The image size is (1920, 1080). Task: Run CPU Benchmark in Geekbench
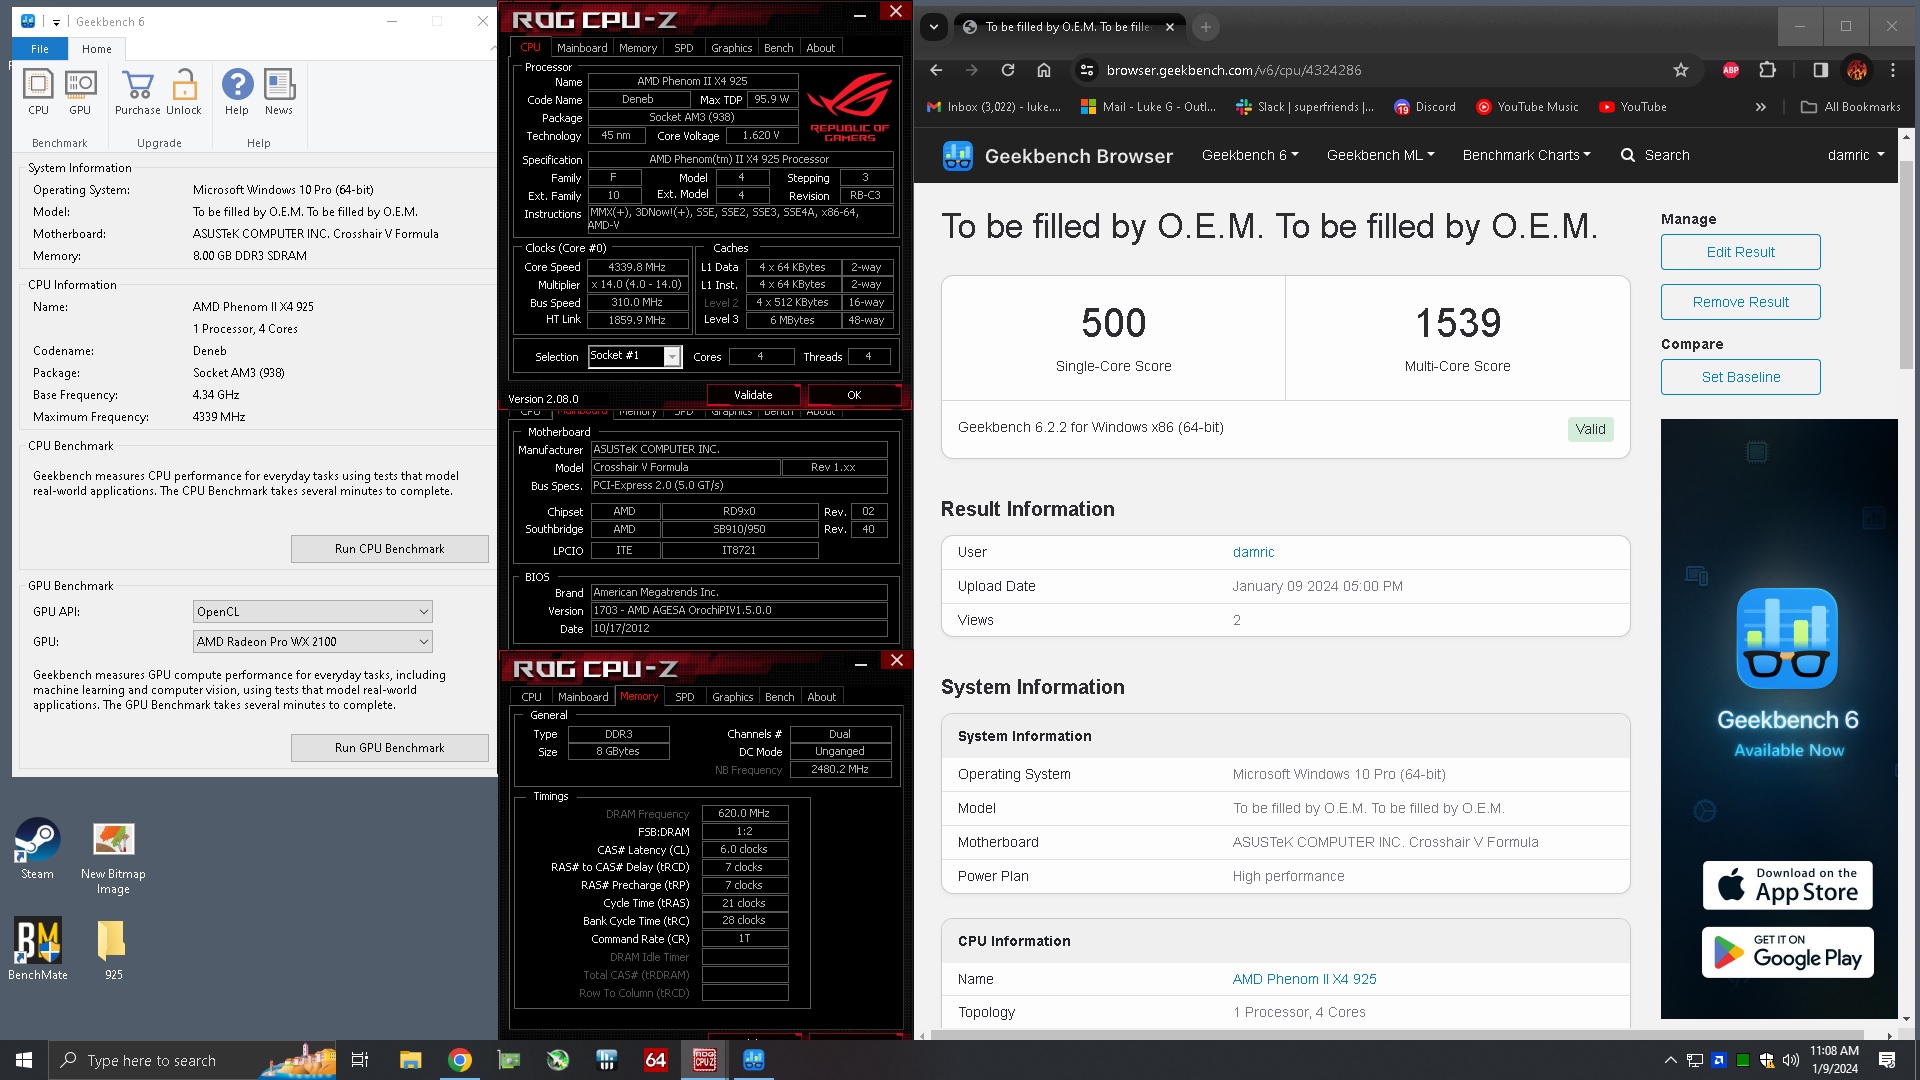390,549
